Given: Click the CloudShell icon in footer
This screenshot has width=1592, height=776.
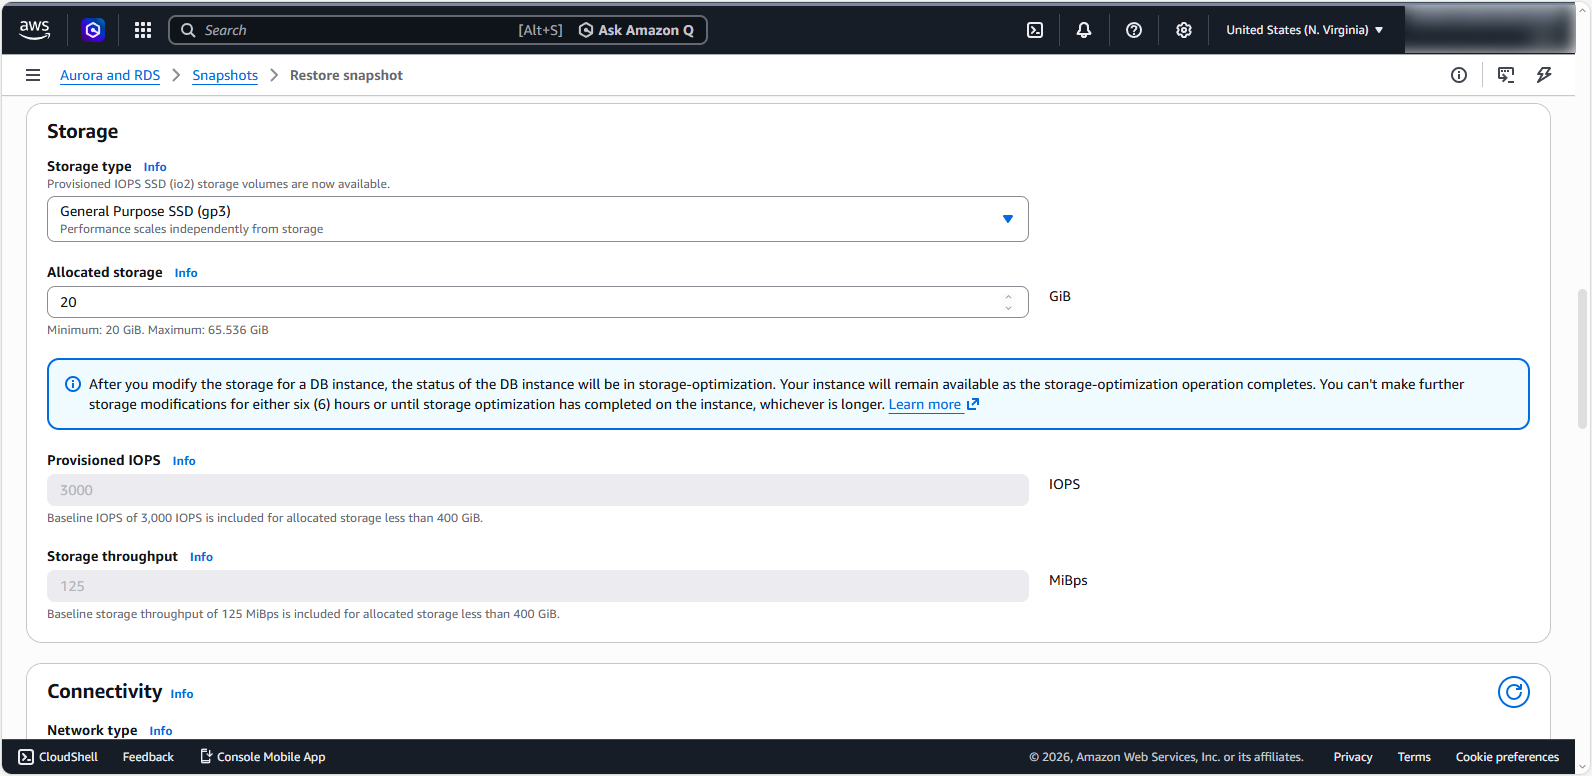Looking at the screenshot, I should [x=27, y=757].
